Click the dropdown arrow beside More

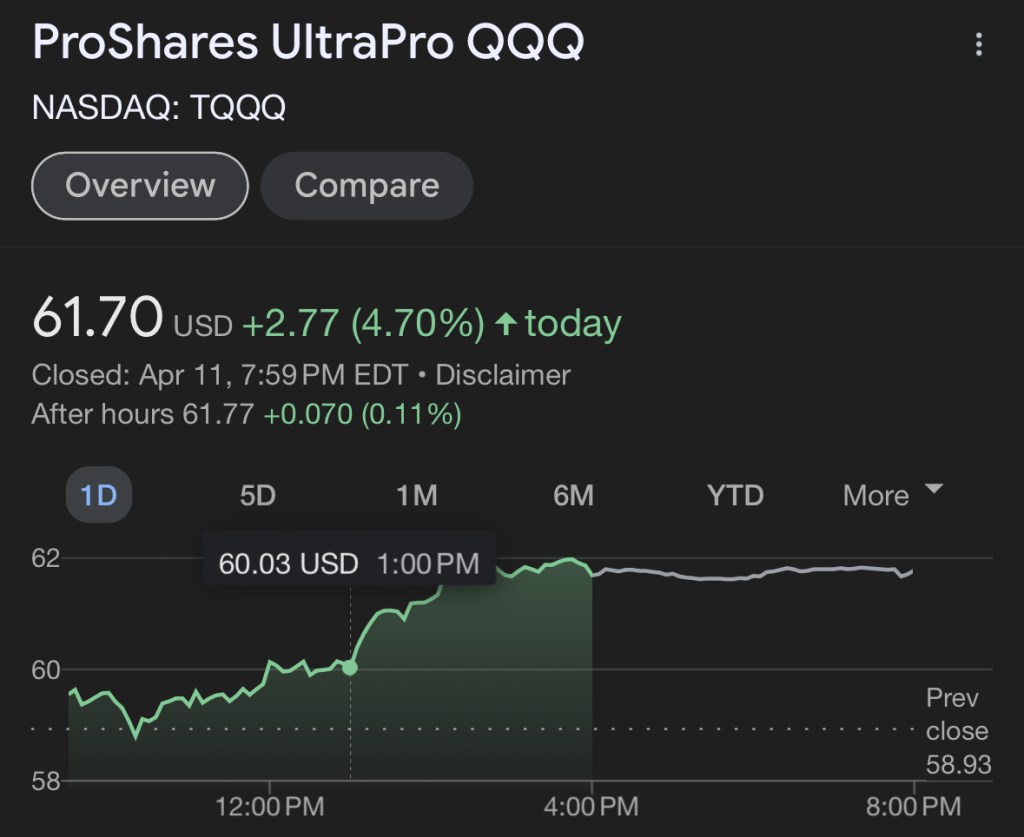(934, 489)
